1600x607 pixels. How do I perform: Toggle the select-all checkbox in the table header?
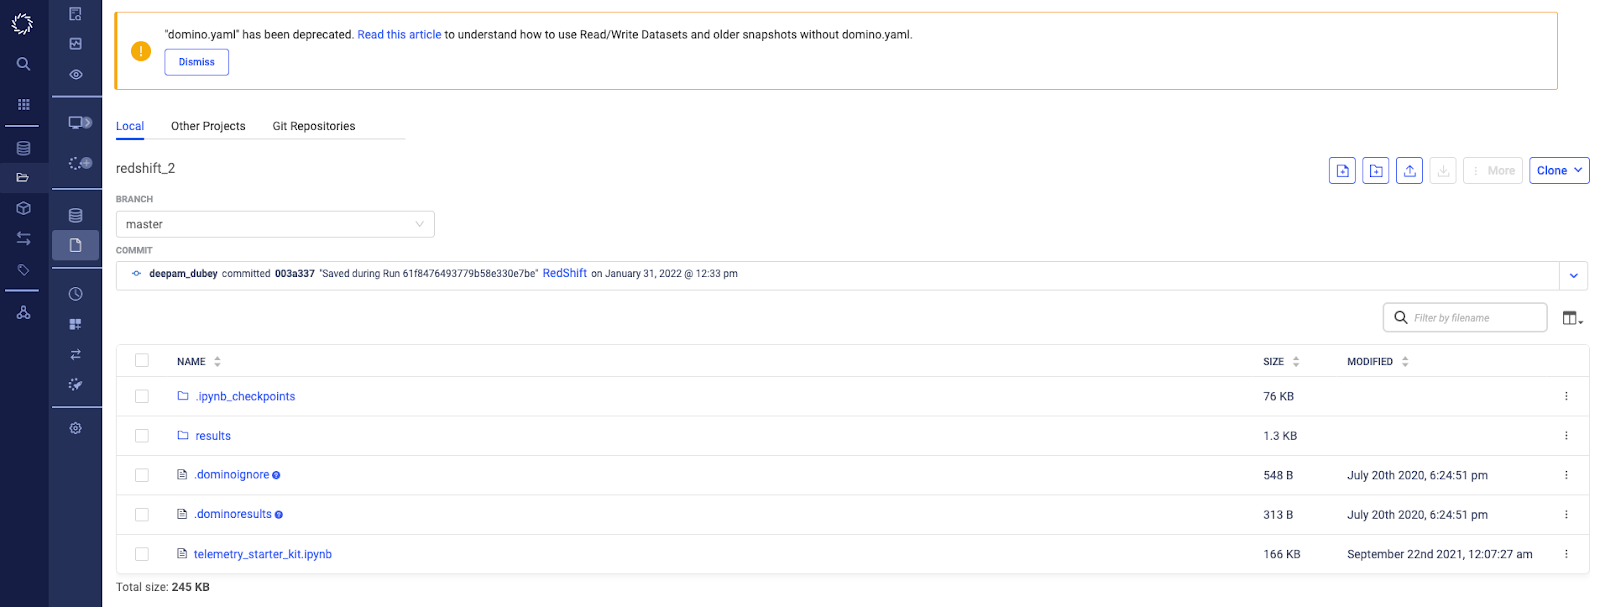coord(142,361)
